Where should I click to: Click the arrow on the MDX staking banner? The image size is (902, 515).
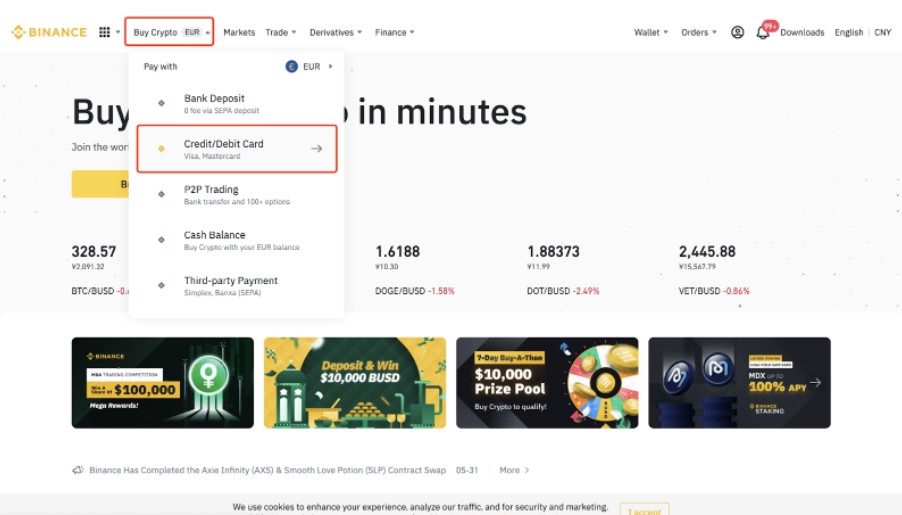(815, 382)
